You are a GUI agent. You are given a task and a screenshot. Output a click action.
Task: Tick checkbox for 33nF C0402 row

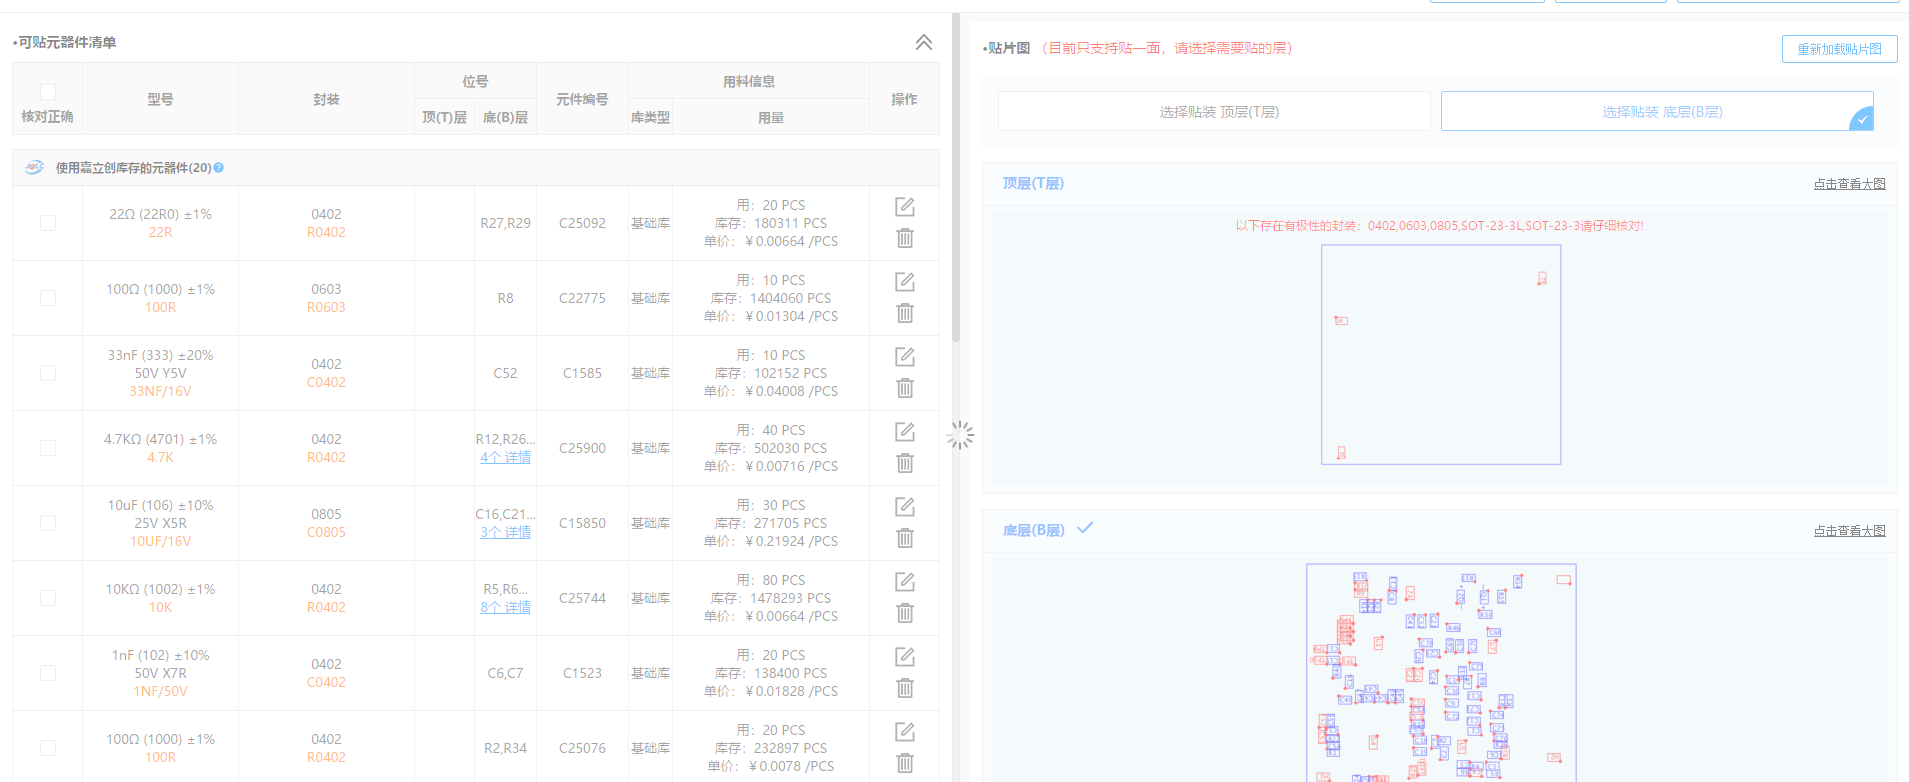(48, 373)
